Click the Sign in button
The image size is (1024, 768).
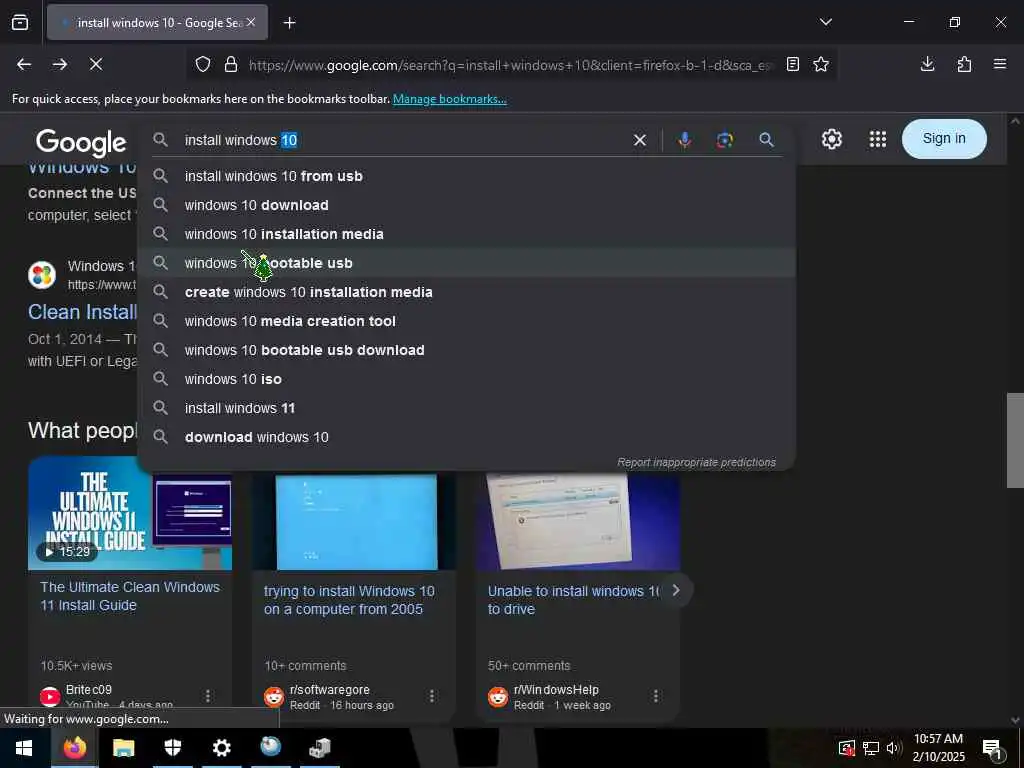(944, 138)
